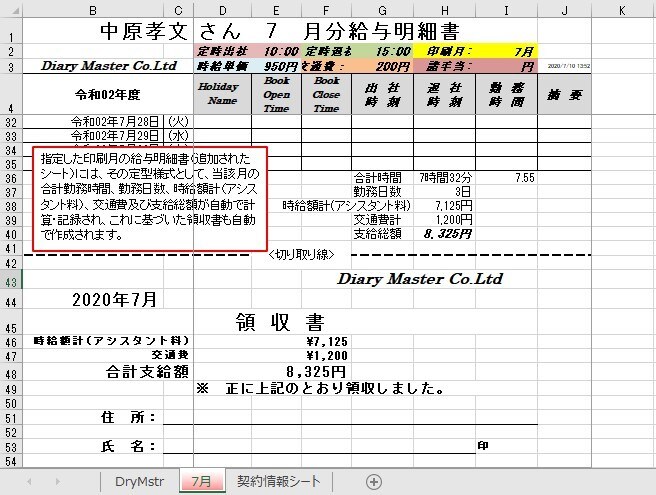Click the 領収書 heading
656x495 pixels.
(x=279, y=322)
